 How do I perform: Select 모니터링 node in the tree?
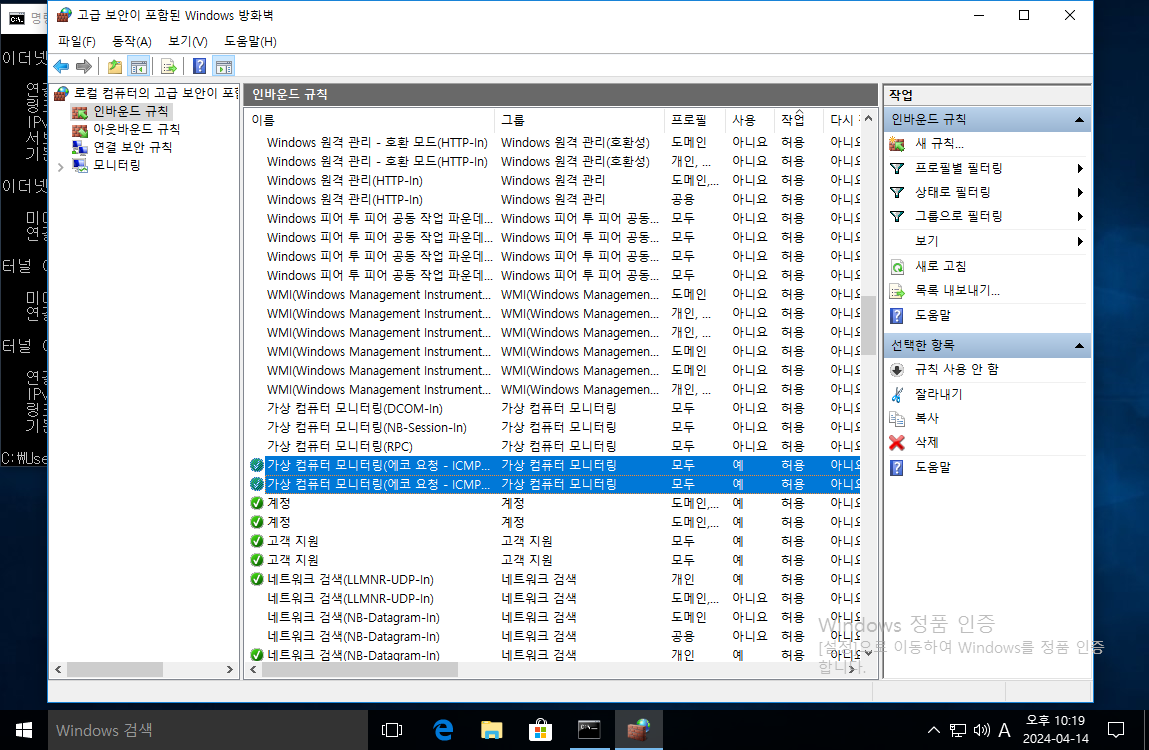117,165
